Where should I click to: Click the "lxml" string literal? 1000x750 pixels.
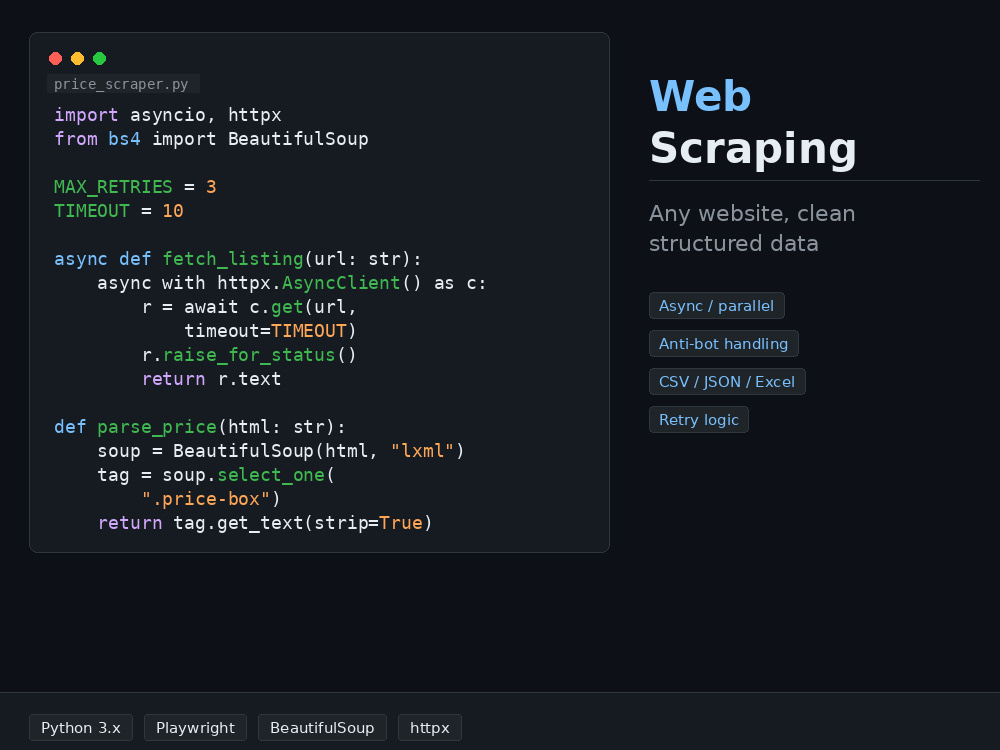422,452
